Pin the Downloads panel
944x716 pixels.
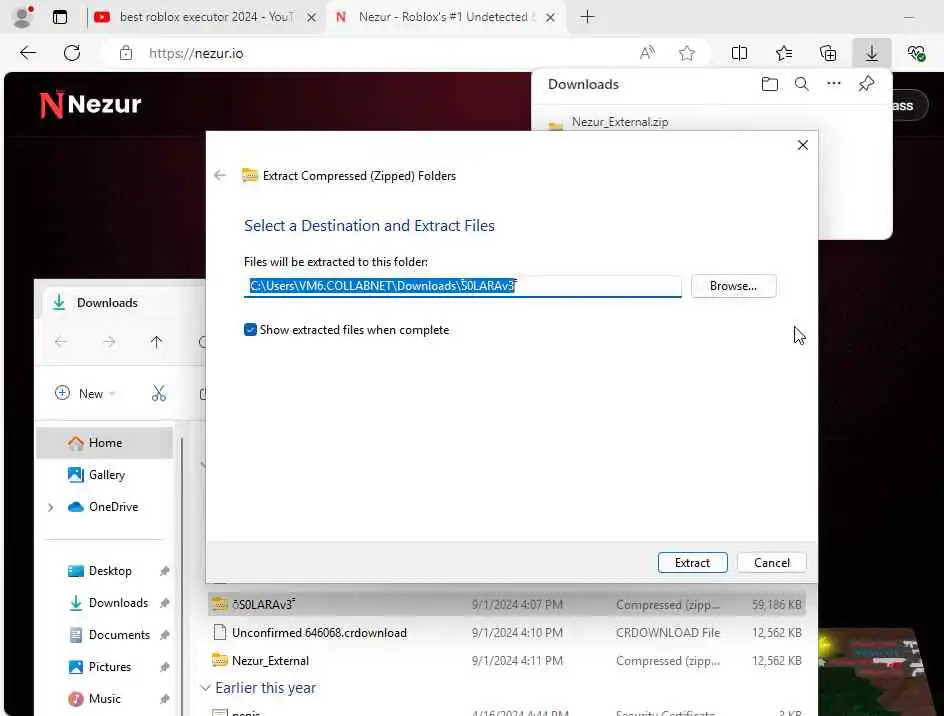tap(866, 84)
